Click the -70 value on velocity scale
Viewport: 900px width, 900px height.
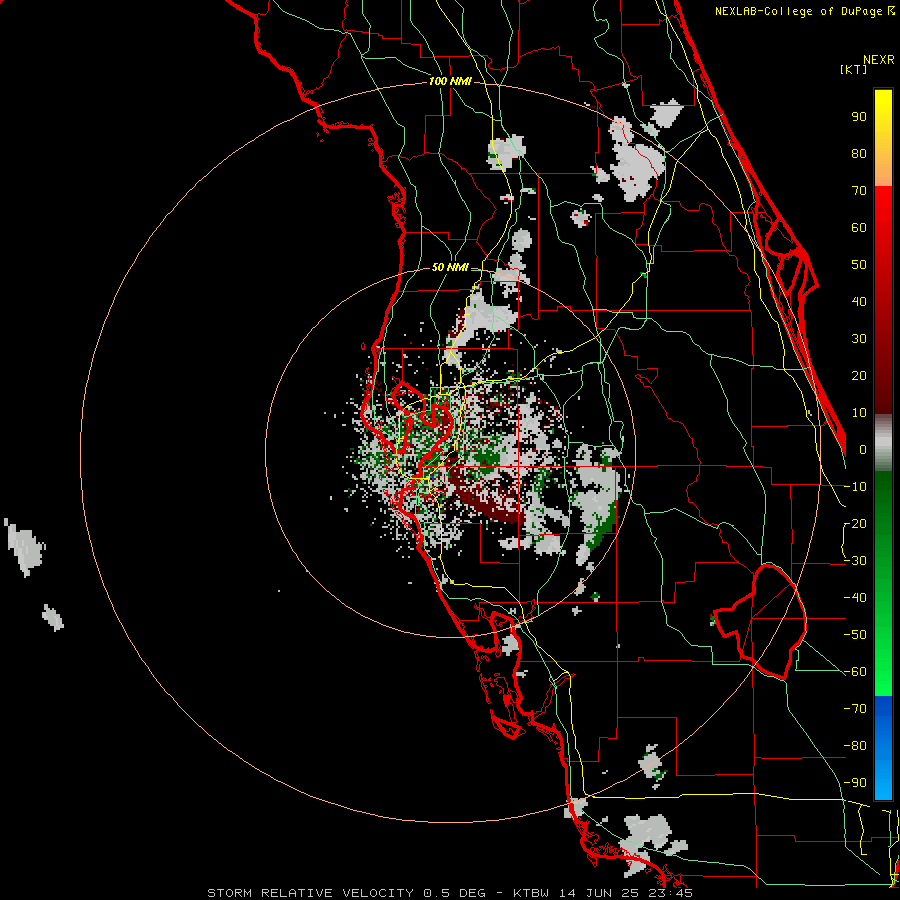(855, 709)
